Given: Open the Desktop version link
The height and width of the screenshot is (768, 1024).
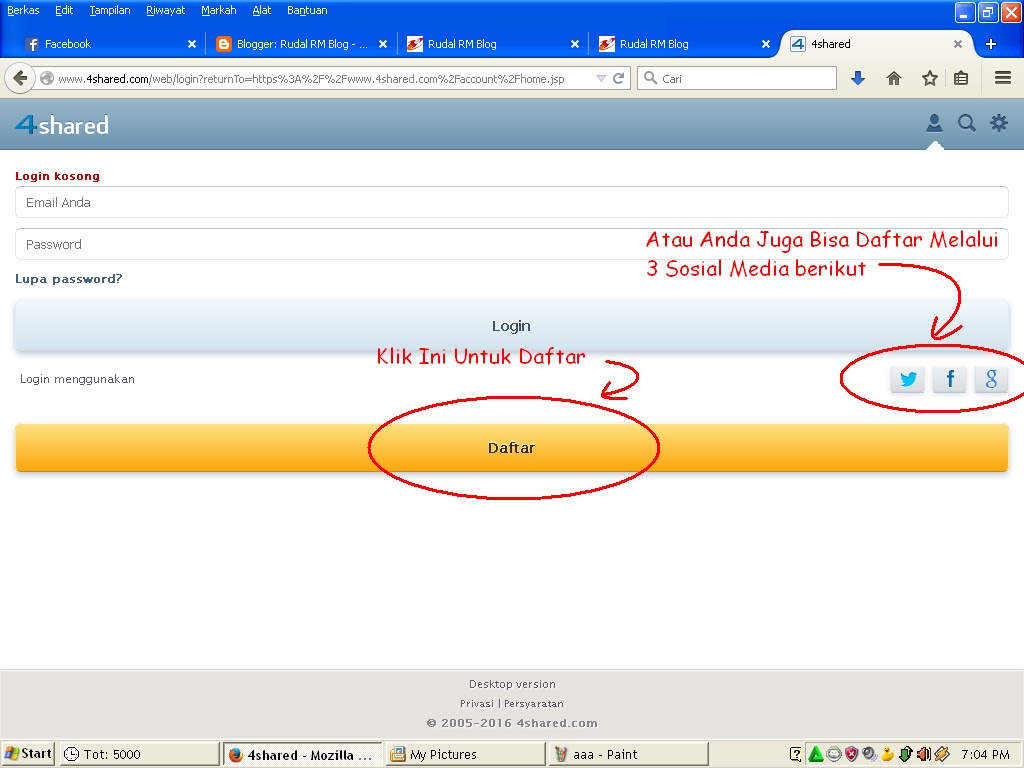Looking at the screenshot, I should click(x=512, y=684).
